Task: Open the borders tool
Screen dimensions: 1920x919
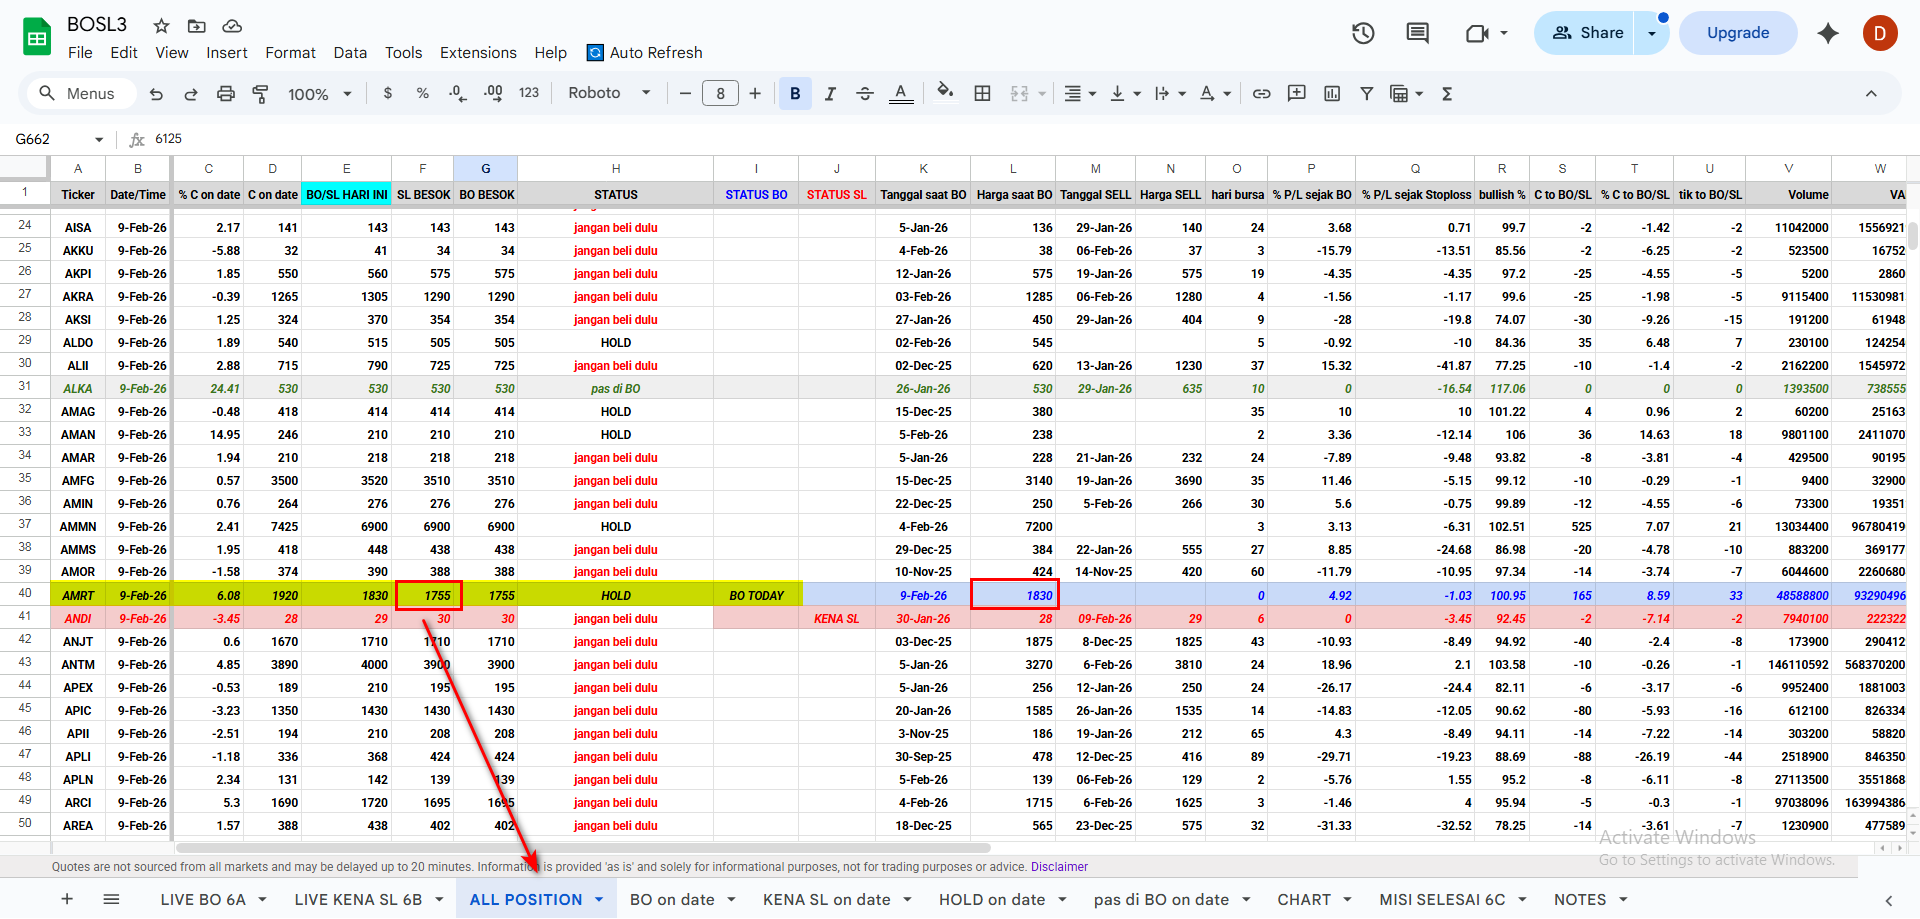Action: click(x=982, y=94)
